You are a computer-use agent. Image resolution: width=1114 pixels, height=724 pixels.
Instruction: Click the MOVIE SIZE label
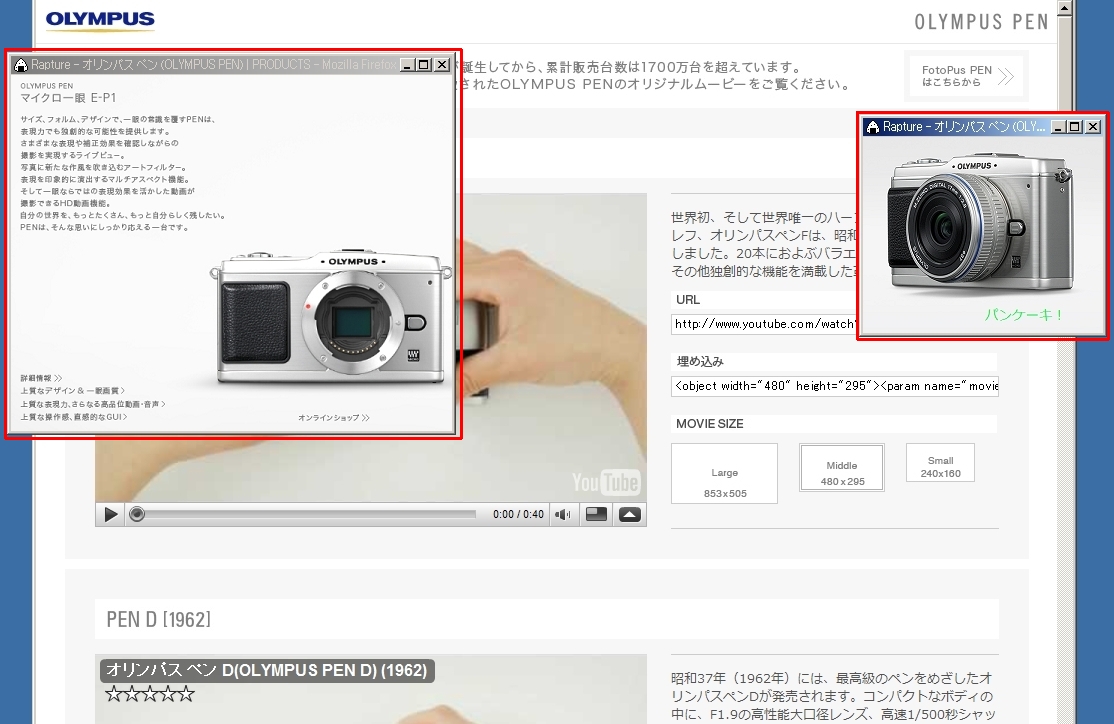(710, 424)
